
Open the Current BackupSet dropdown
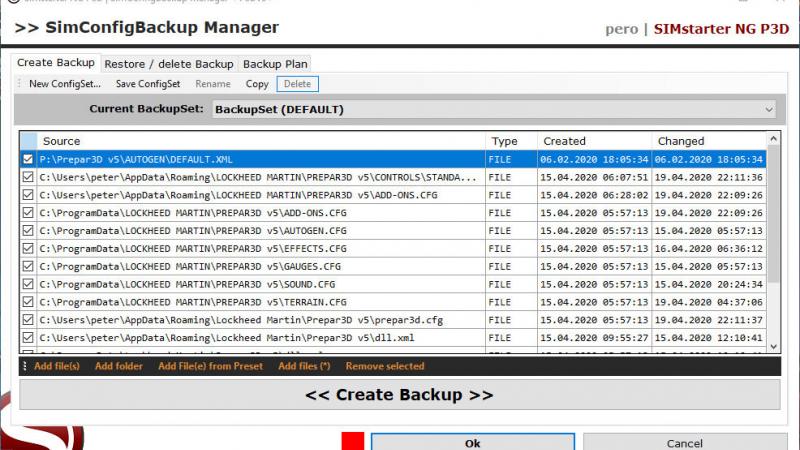coord(494,109)
